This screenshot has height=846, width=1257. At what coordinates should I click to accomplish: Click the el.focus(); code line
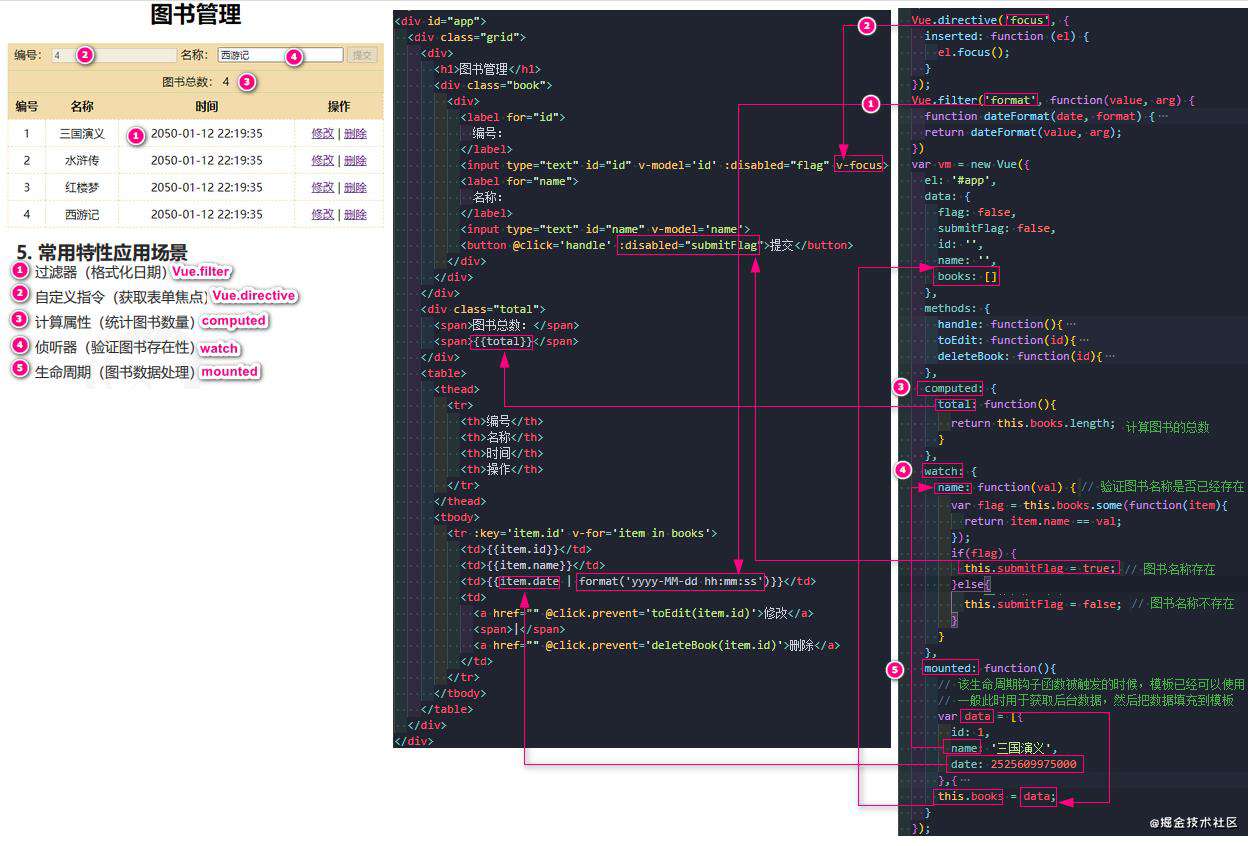pos(974,52)
